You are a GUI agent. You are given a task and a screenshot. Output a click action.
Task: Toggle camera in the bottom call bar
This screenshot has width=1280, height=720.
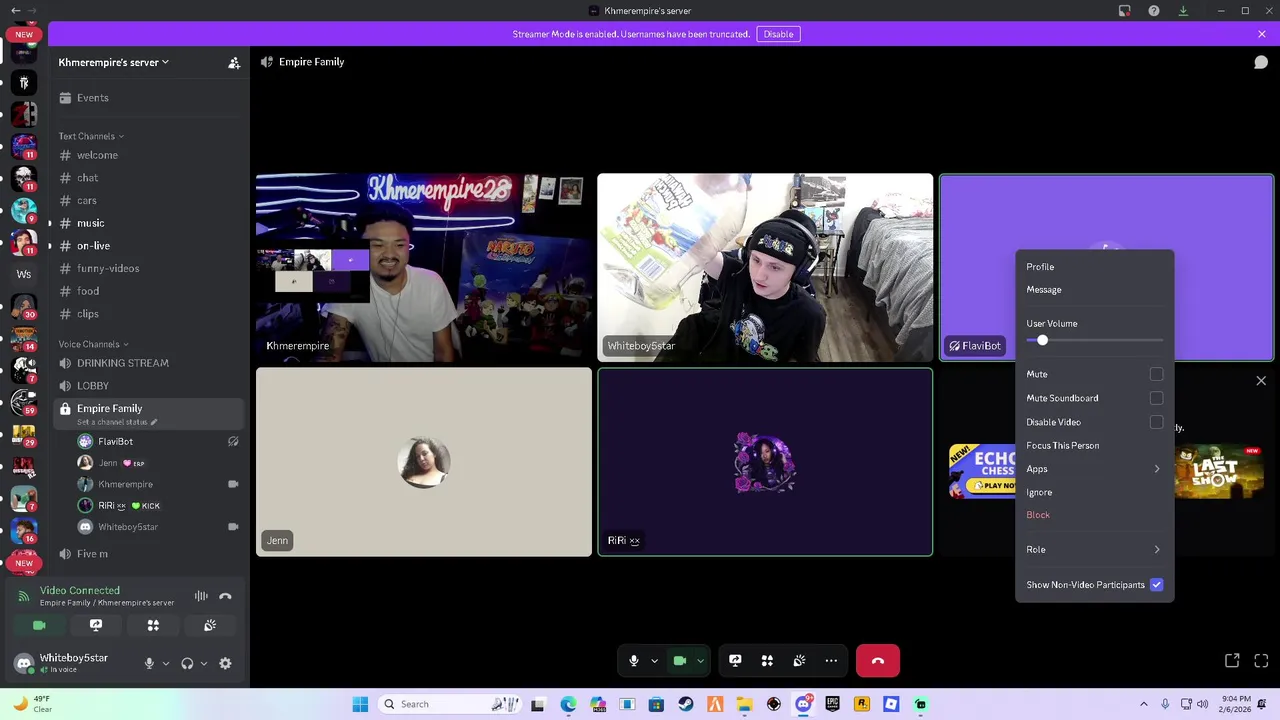tap(680, 660)
